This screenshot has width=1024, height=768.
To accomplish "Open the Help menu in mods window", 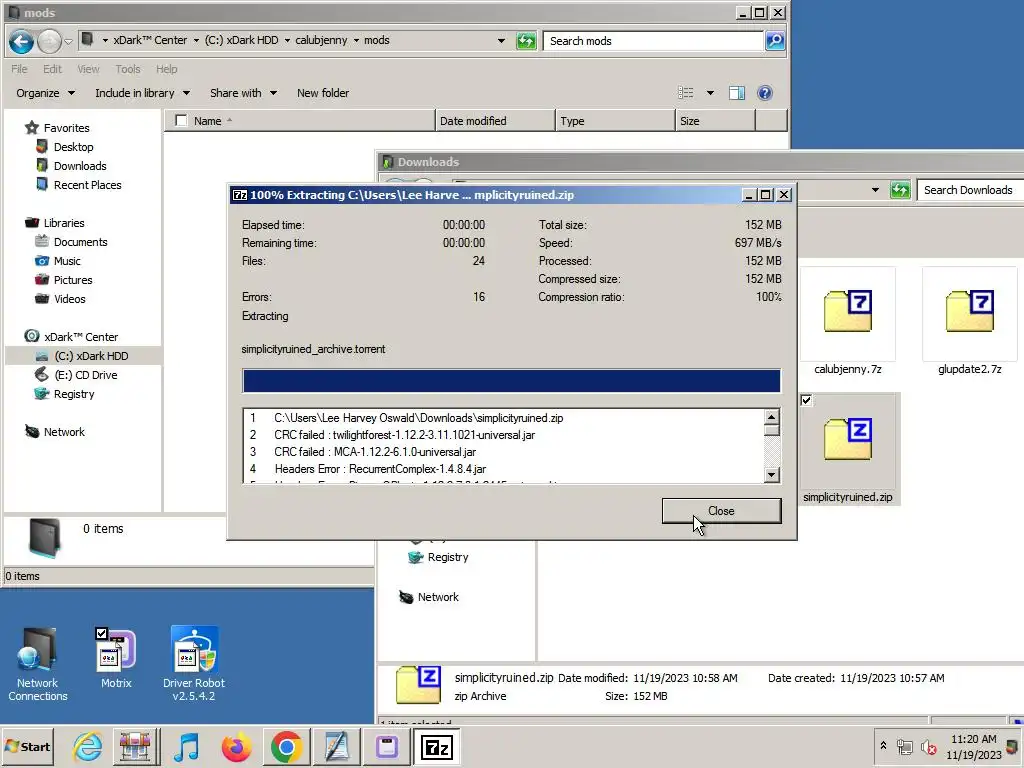I will pyautogui.click(x=167, y=69).
